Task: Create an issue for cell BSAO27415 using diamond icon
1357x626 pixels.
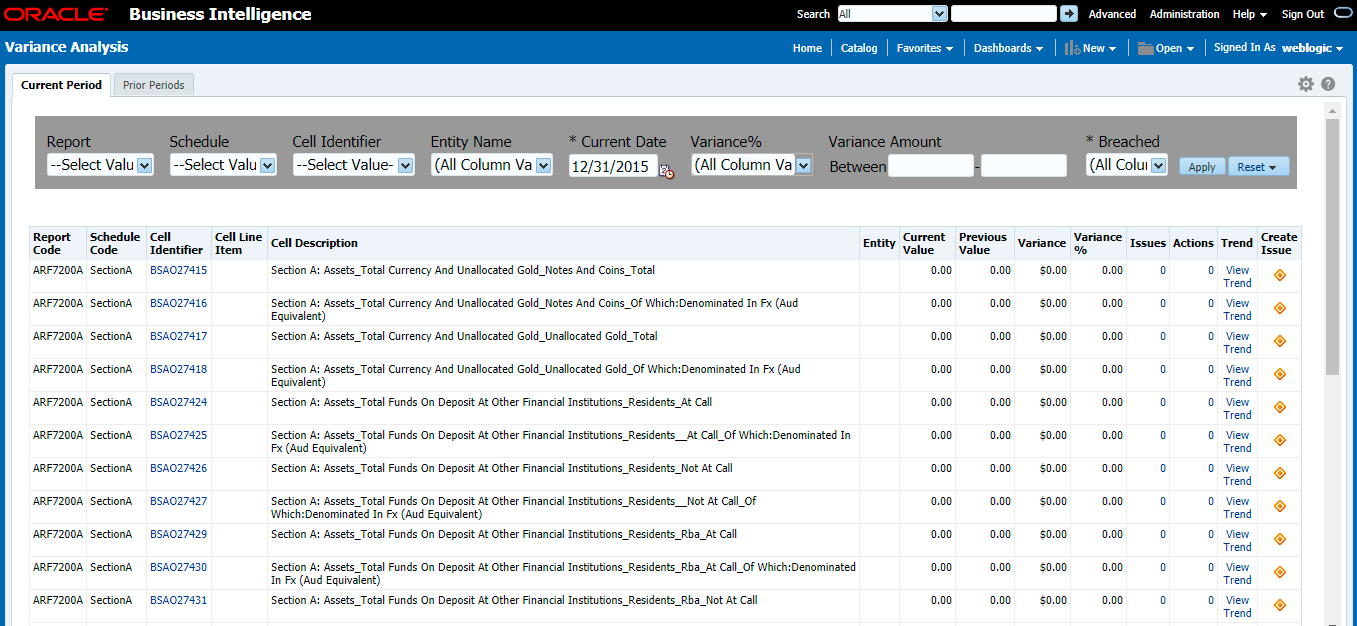Action: coord(1279,274)
